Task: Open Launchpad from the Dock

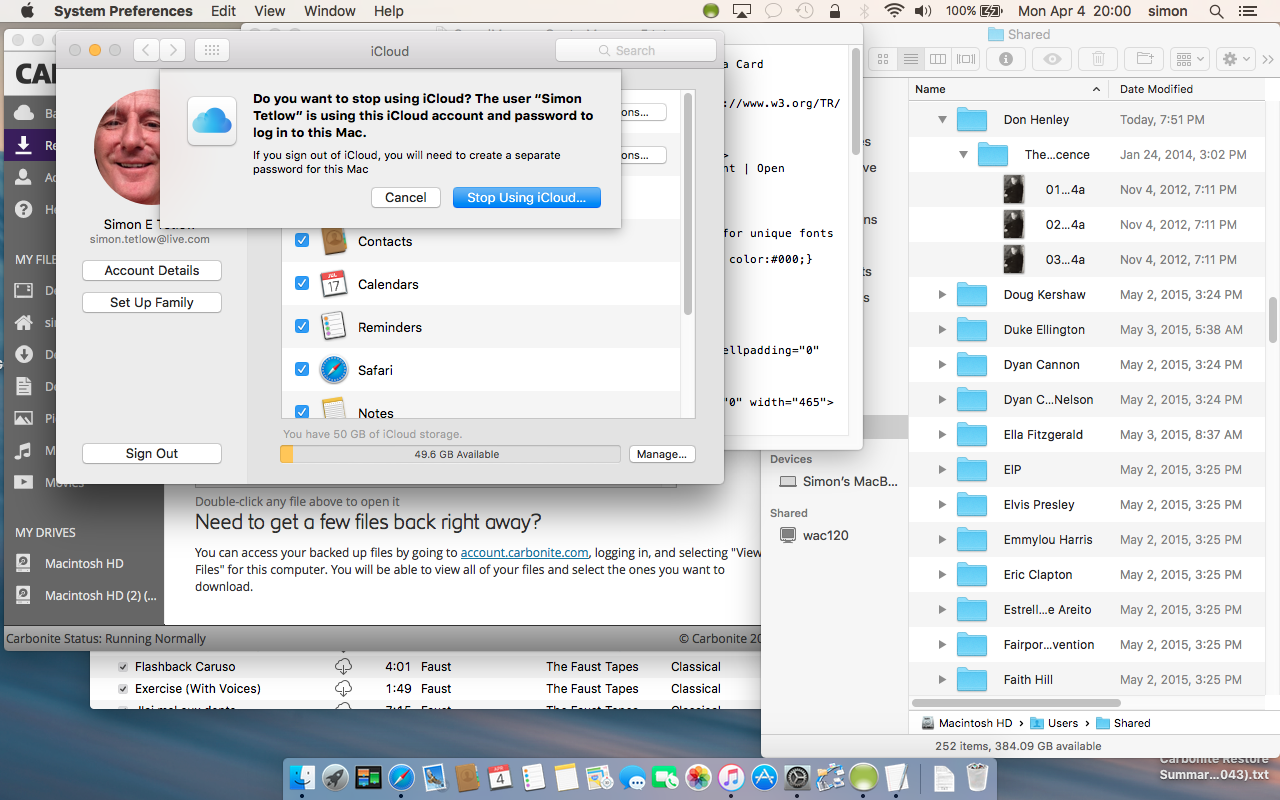Action: coord(335,777)
